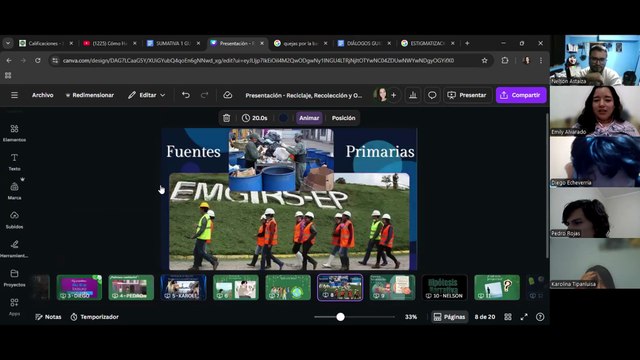Open the Temporizador timer
Screen dimensions: 640x360
tap(95, 317)
